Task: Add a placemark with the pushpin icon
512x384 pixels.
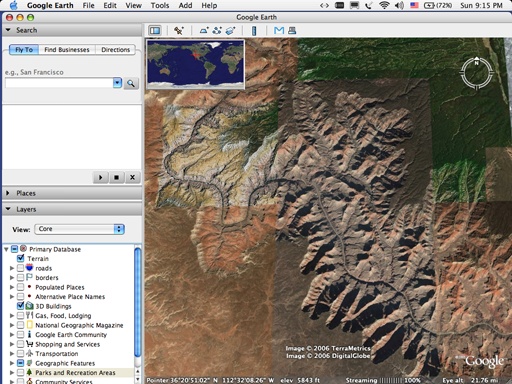Action: coord(179,31)
